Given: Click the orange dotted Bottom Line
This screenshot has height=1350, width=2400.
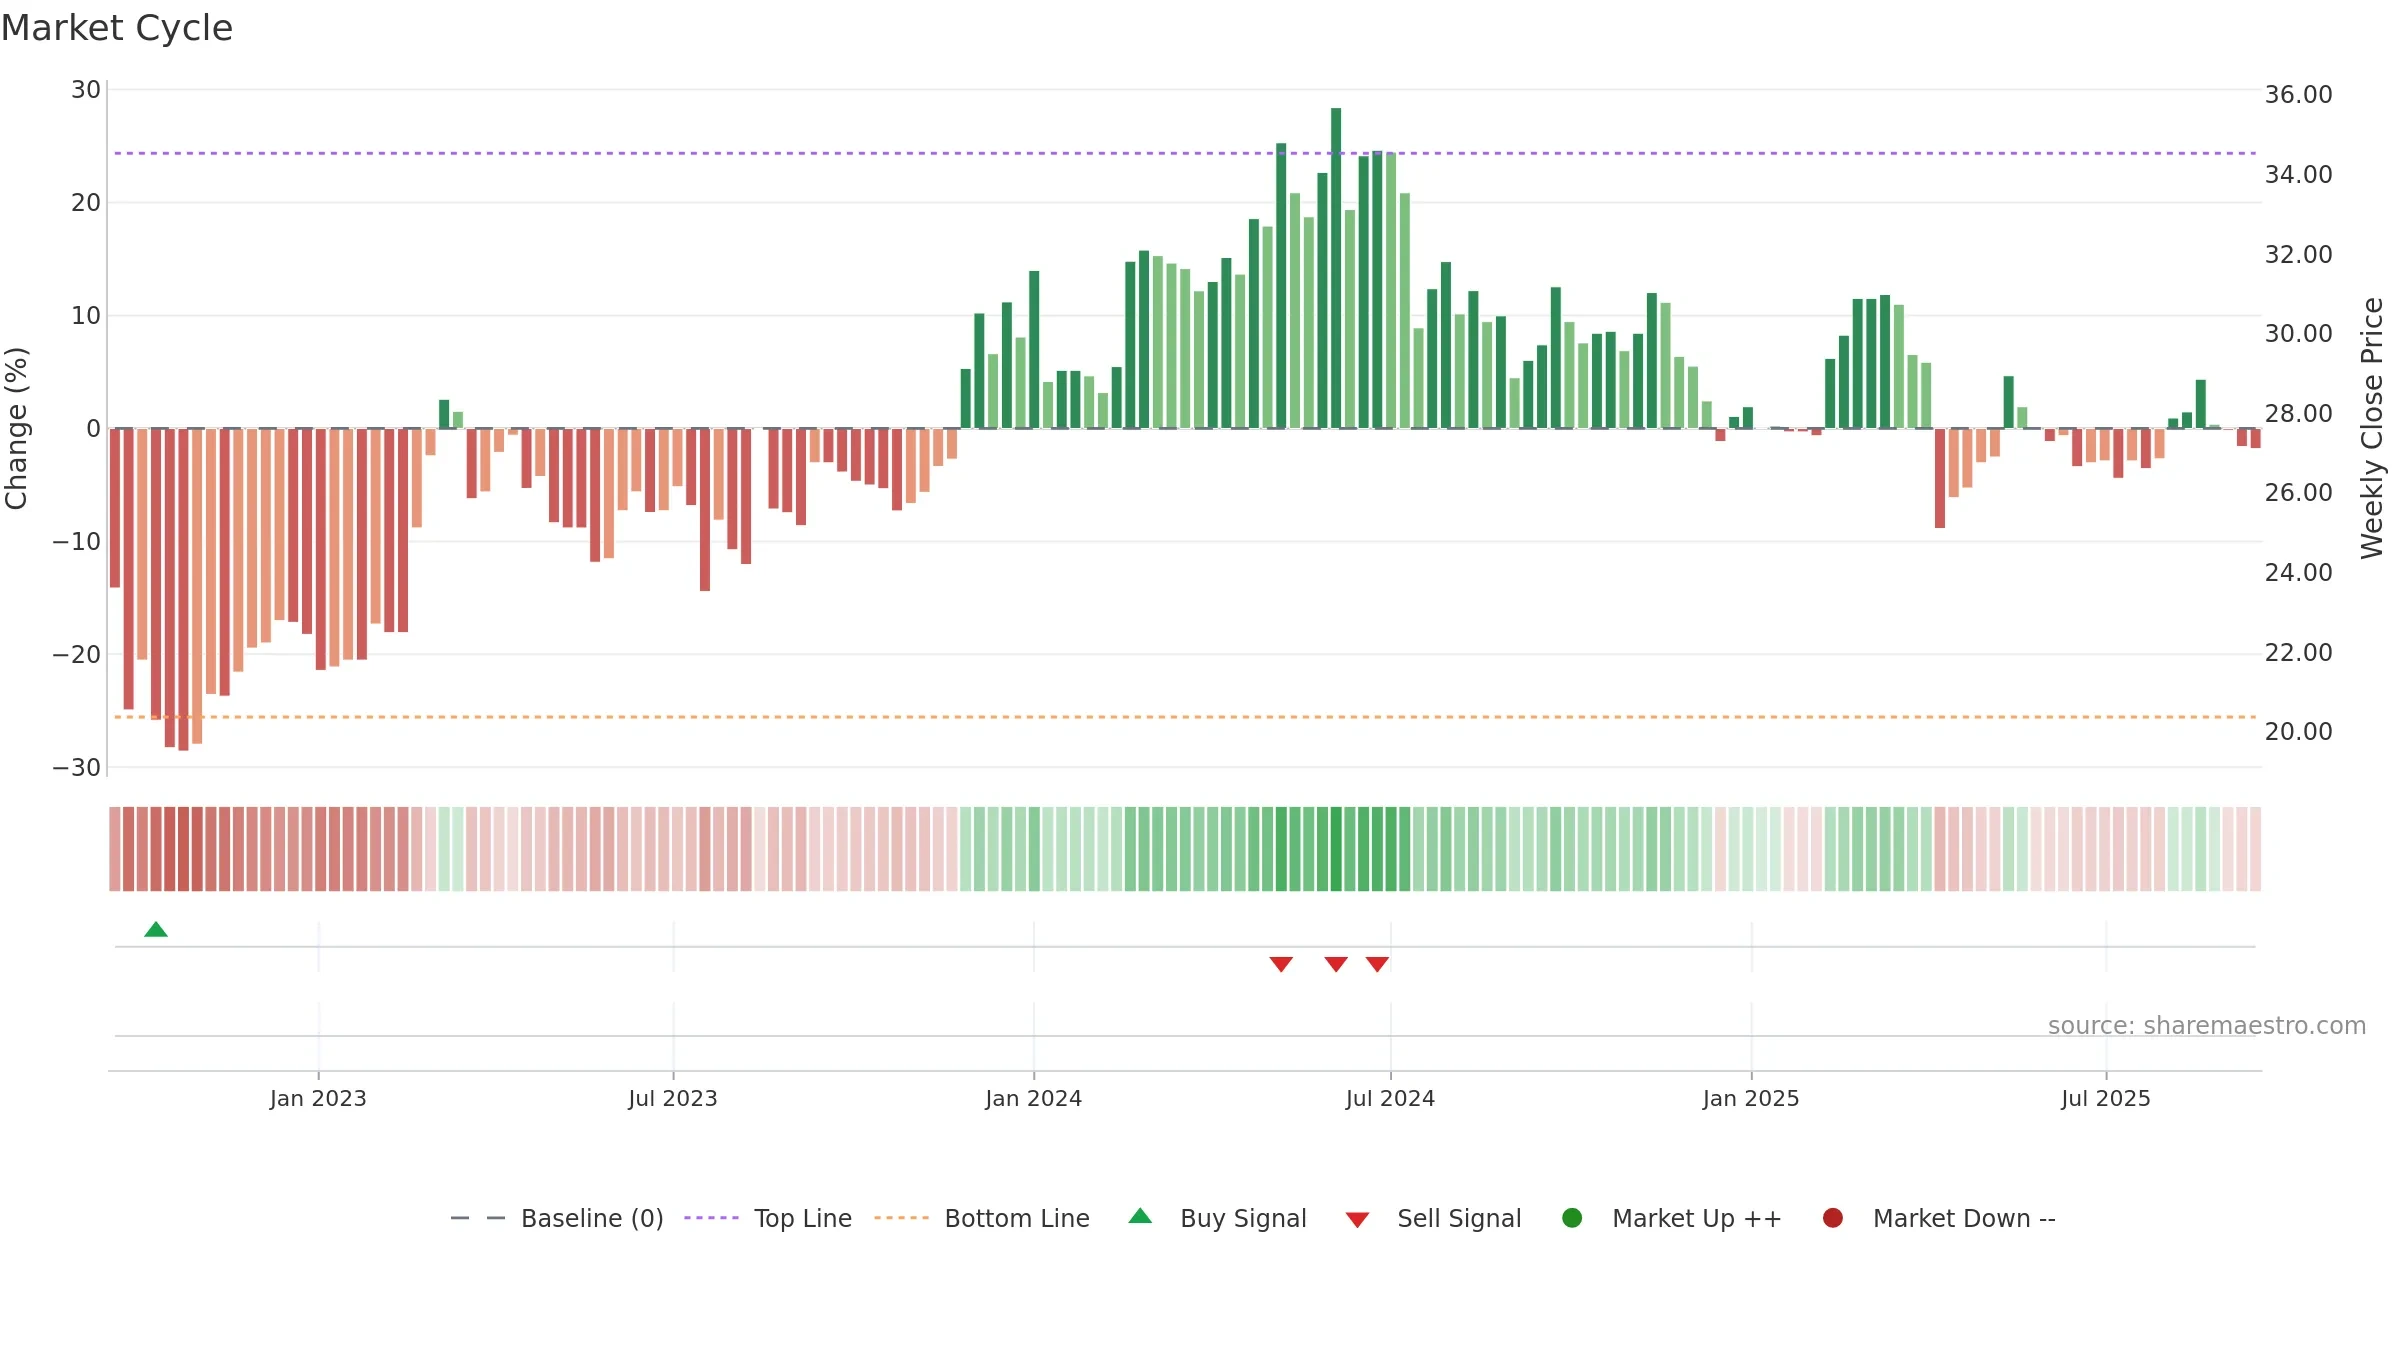Looking at the screenshot, I should coord(1185,717).
